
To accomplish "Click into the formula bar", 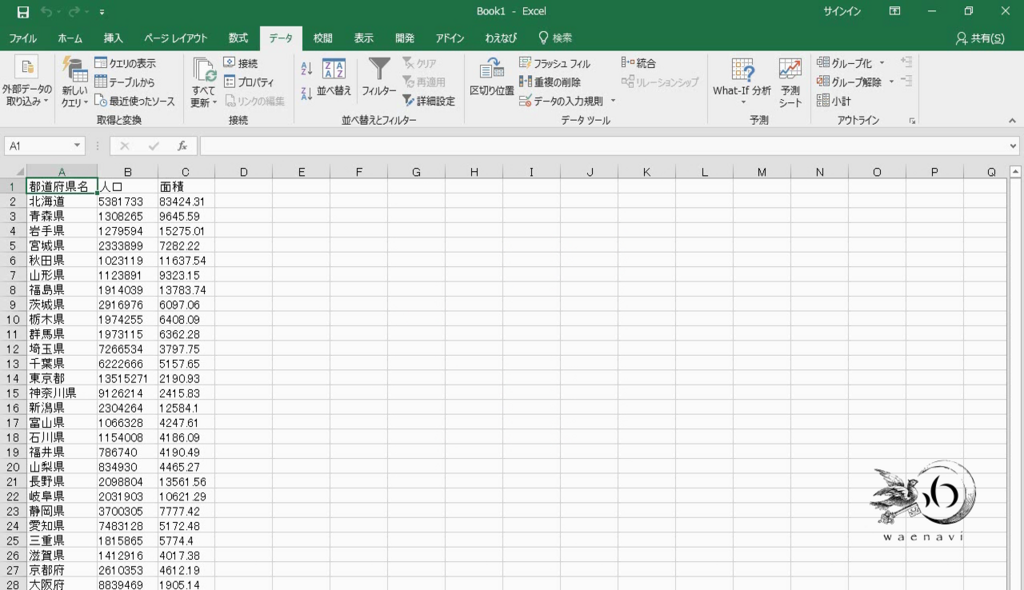I will pyautogui.click(x=604, y=146).
